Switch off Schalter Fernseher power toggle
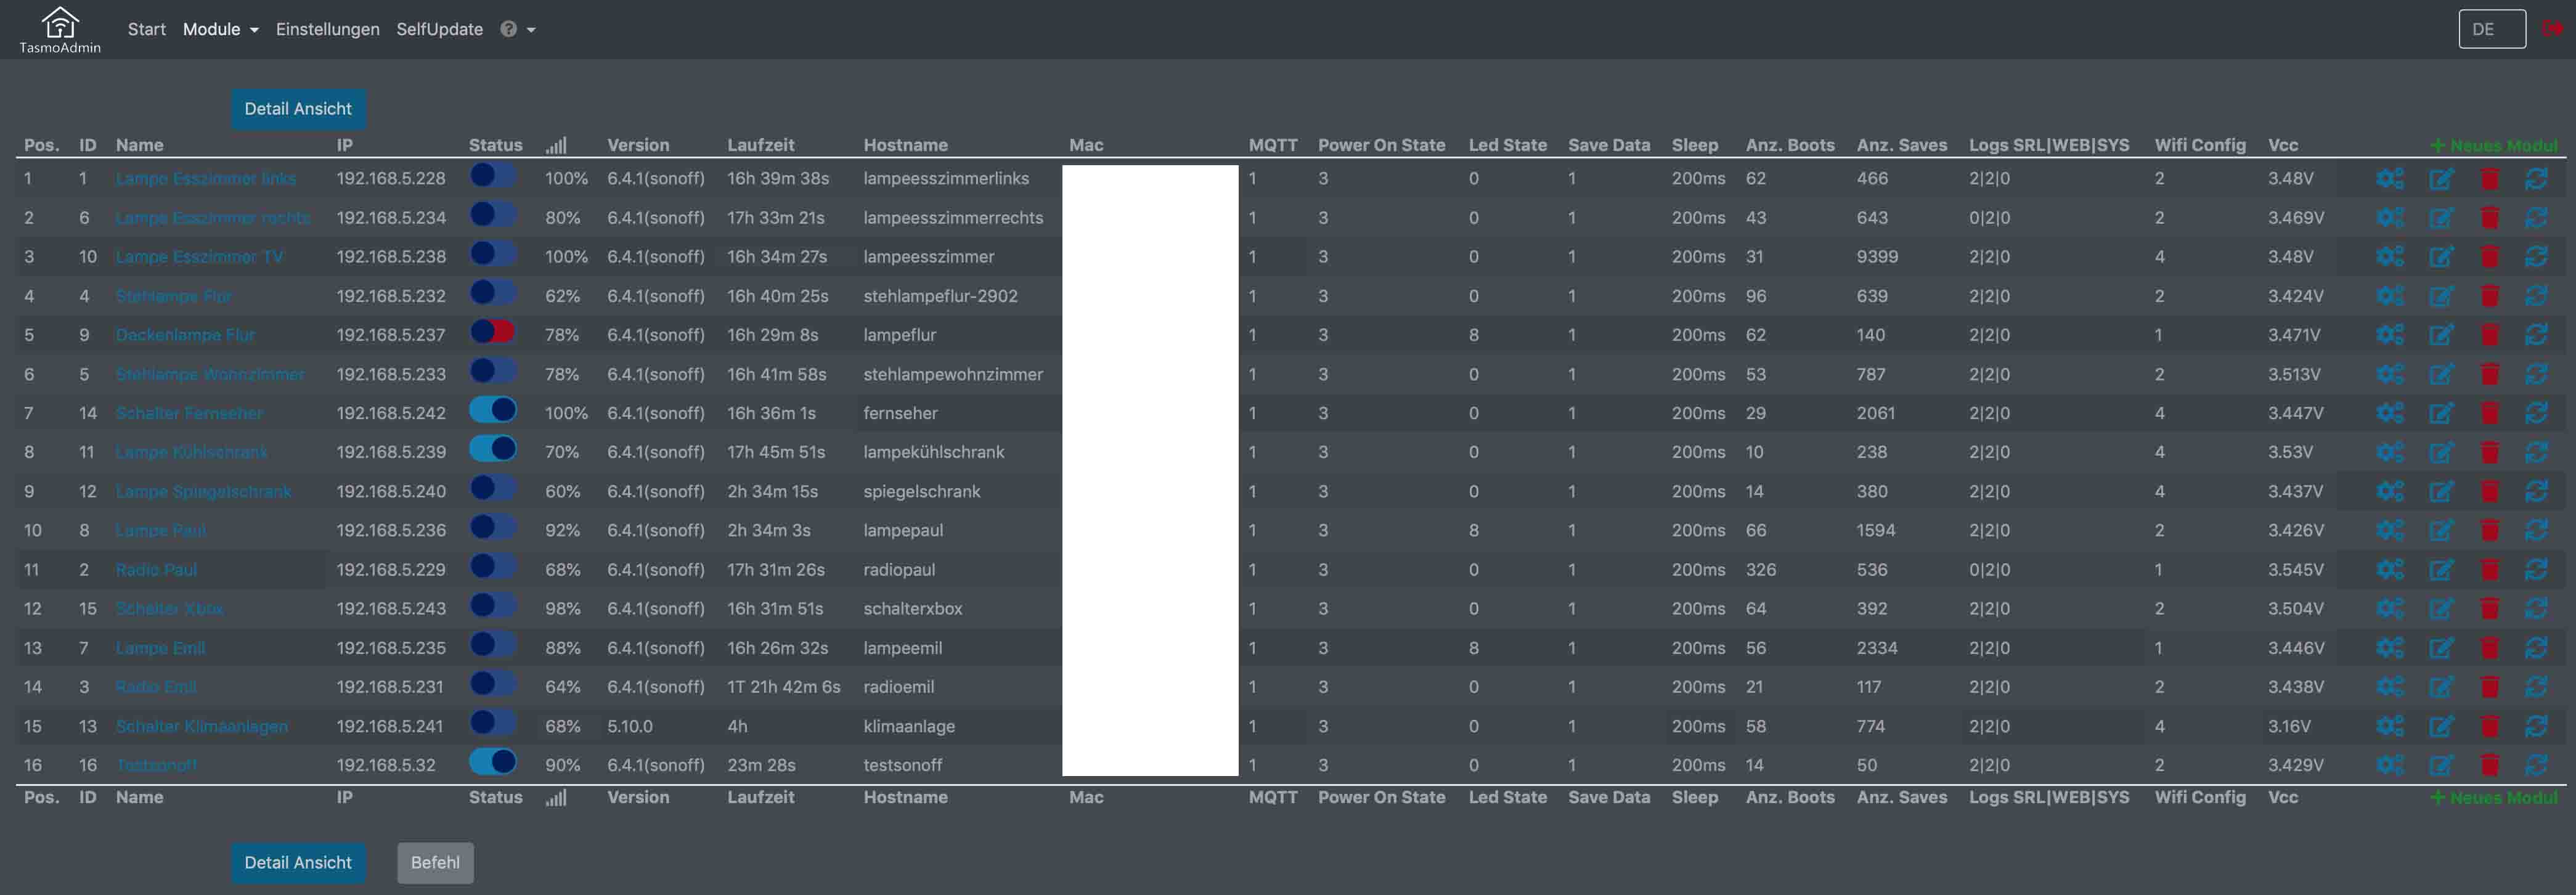 [492, 411]
